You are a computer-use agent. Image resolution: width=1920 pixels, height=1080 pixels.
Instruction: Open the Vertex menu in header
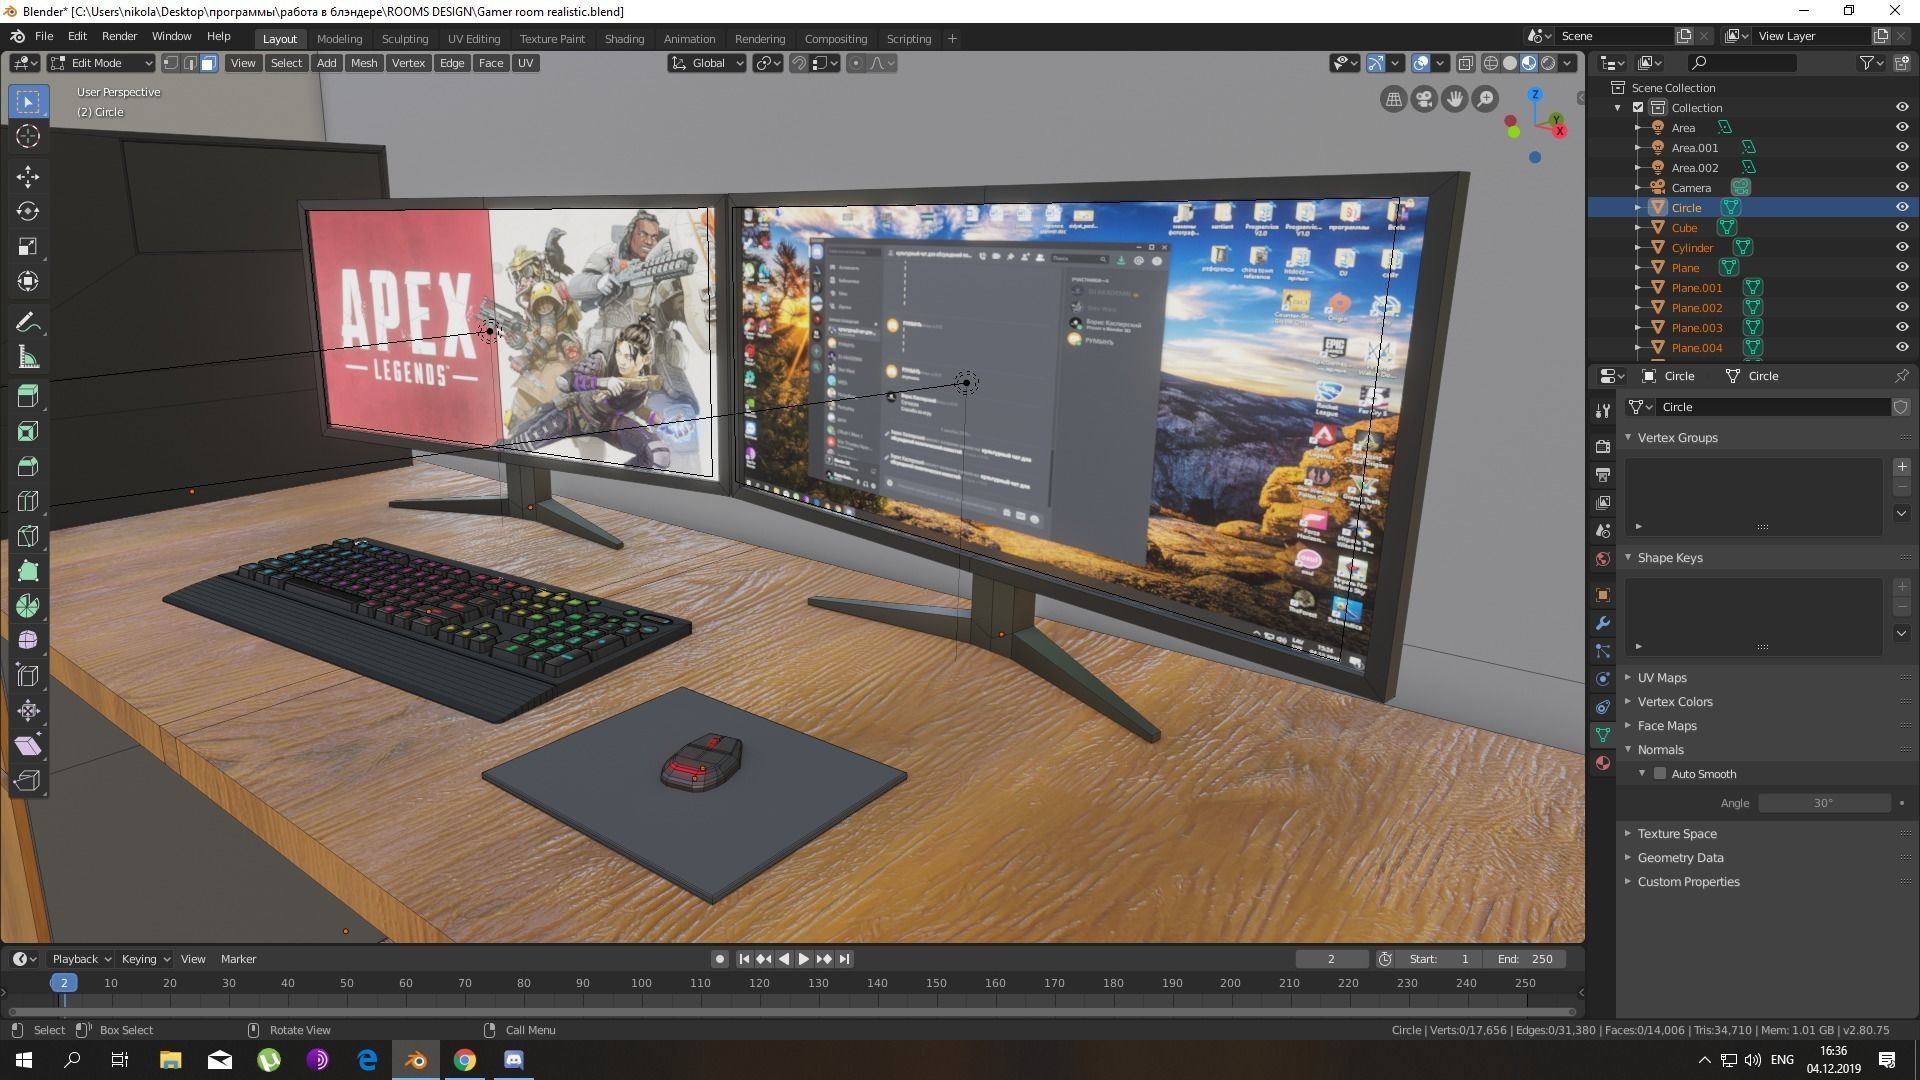pos(408,63)
